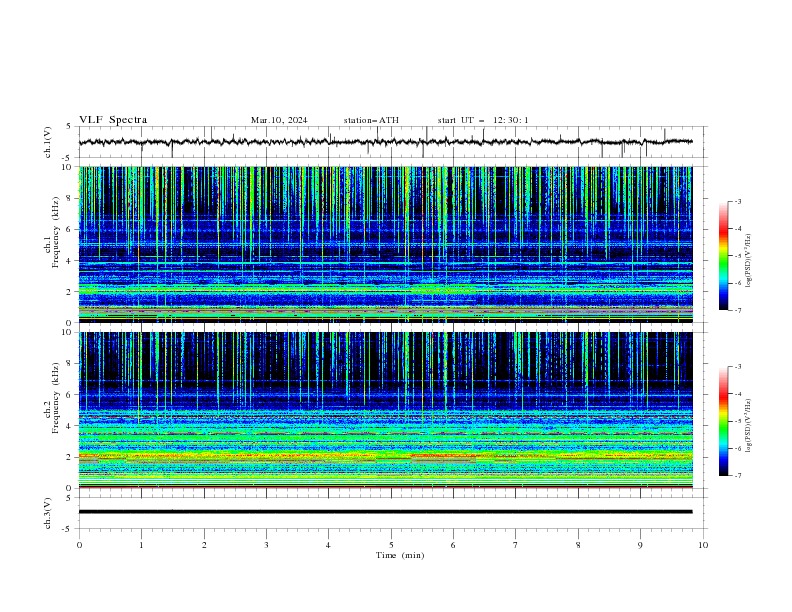Click time-axis tick label "4"

pyautogui.click(x=328, y=545)
